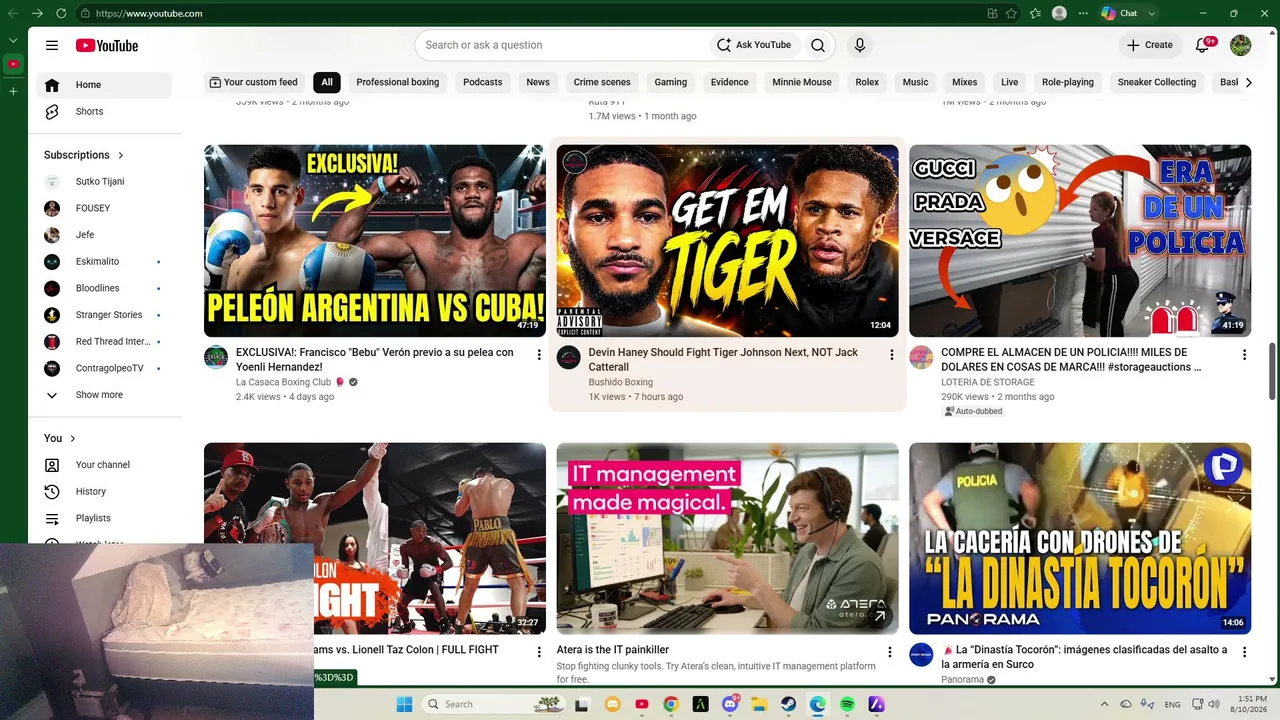
Task: Open the account avatar menu
Action: [x=1240, y=45]
